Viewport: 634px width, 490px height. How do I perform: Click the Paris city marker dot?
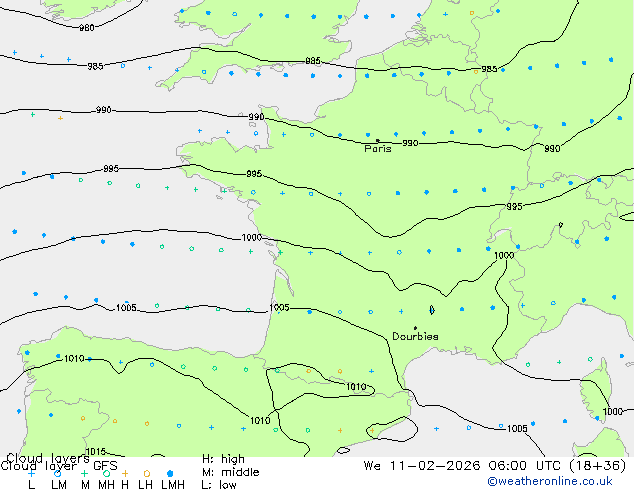click(x=378, y=140)
